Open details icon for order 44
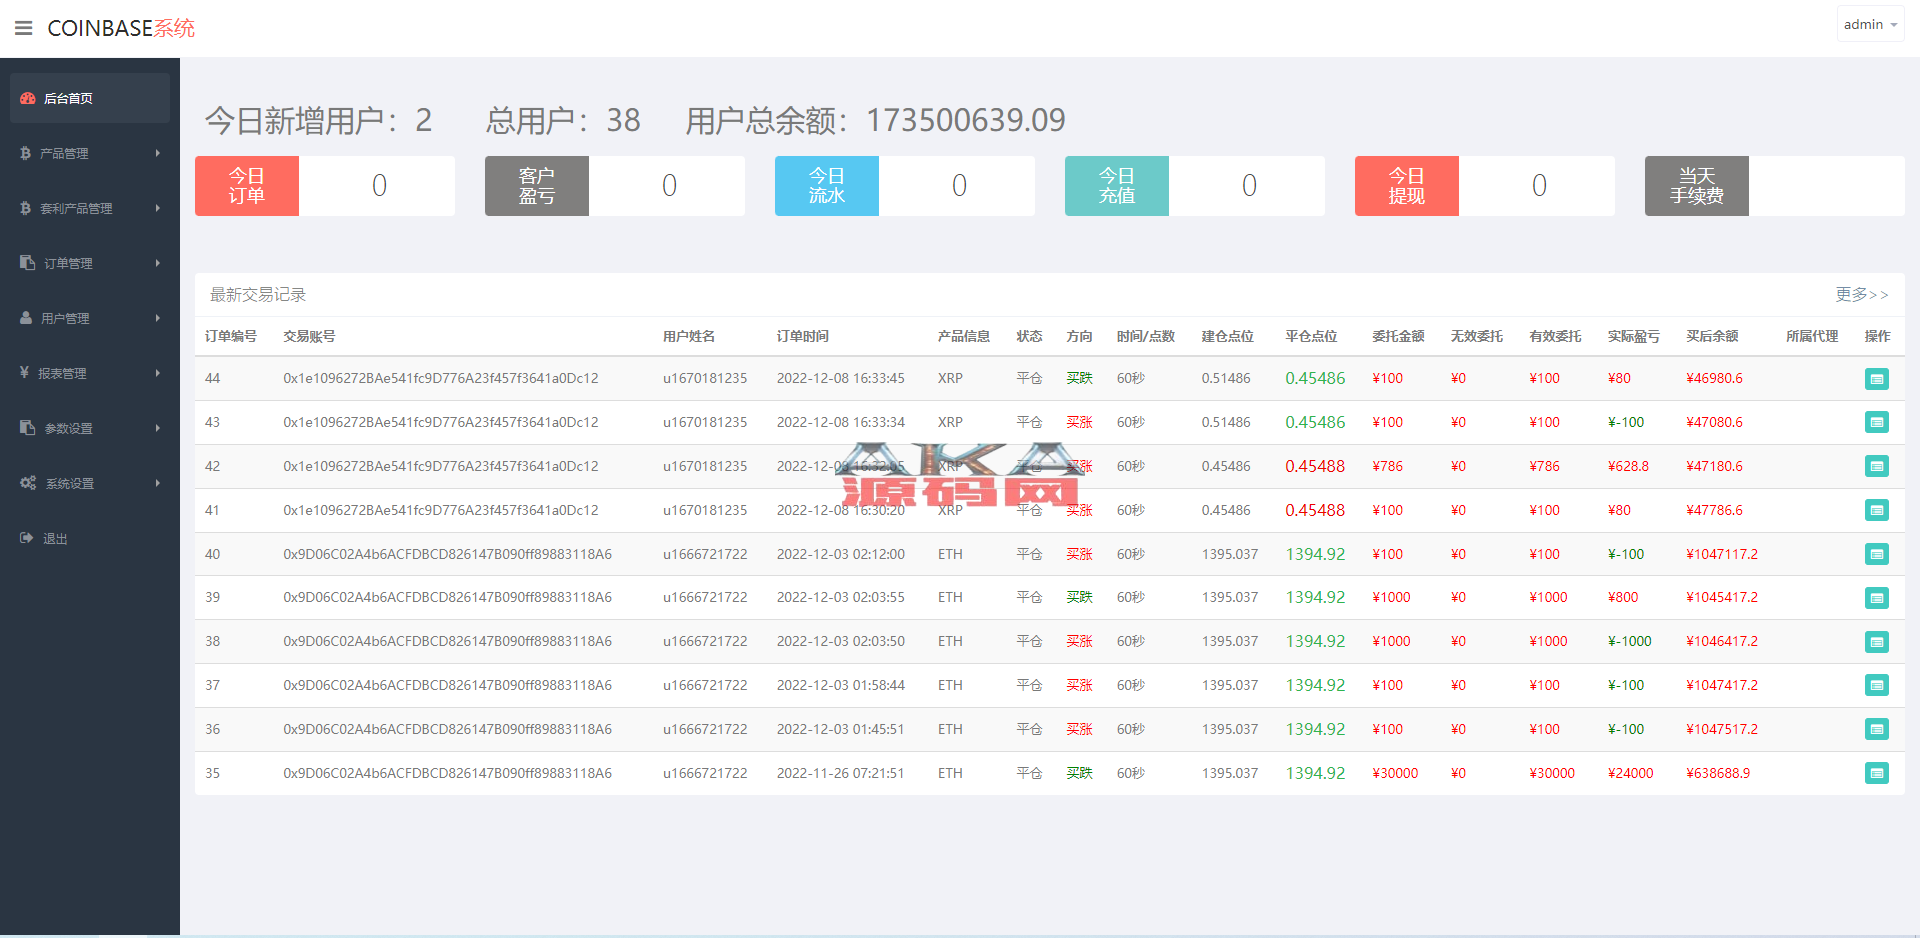Image resolution: width=1920 pixels, height=938 pixels. (x=1876, y=379)
